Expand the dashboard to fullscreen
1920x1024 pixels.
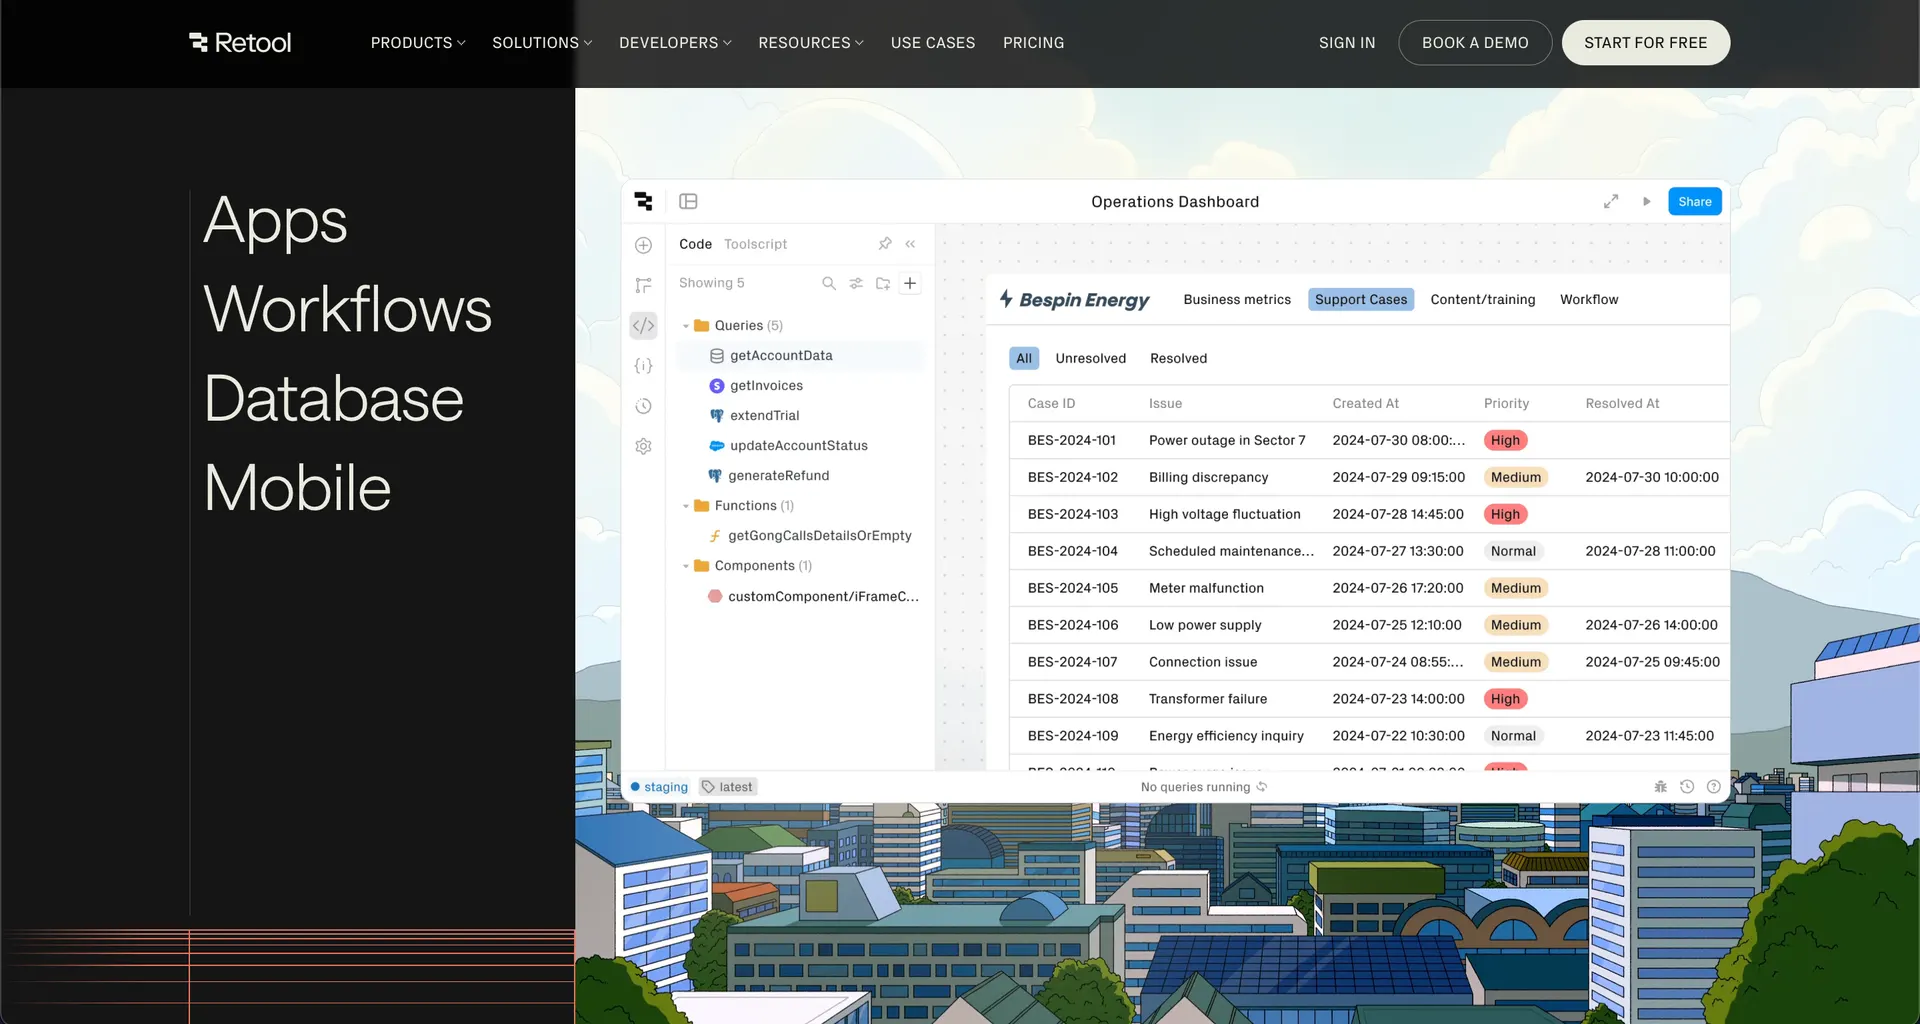click(1611, 201)
